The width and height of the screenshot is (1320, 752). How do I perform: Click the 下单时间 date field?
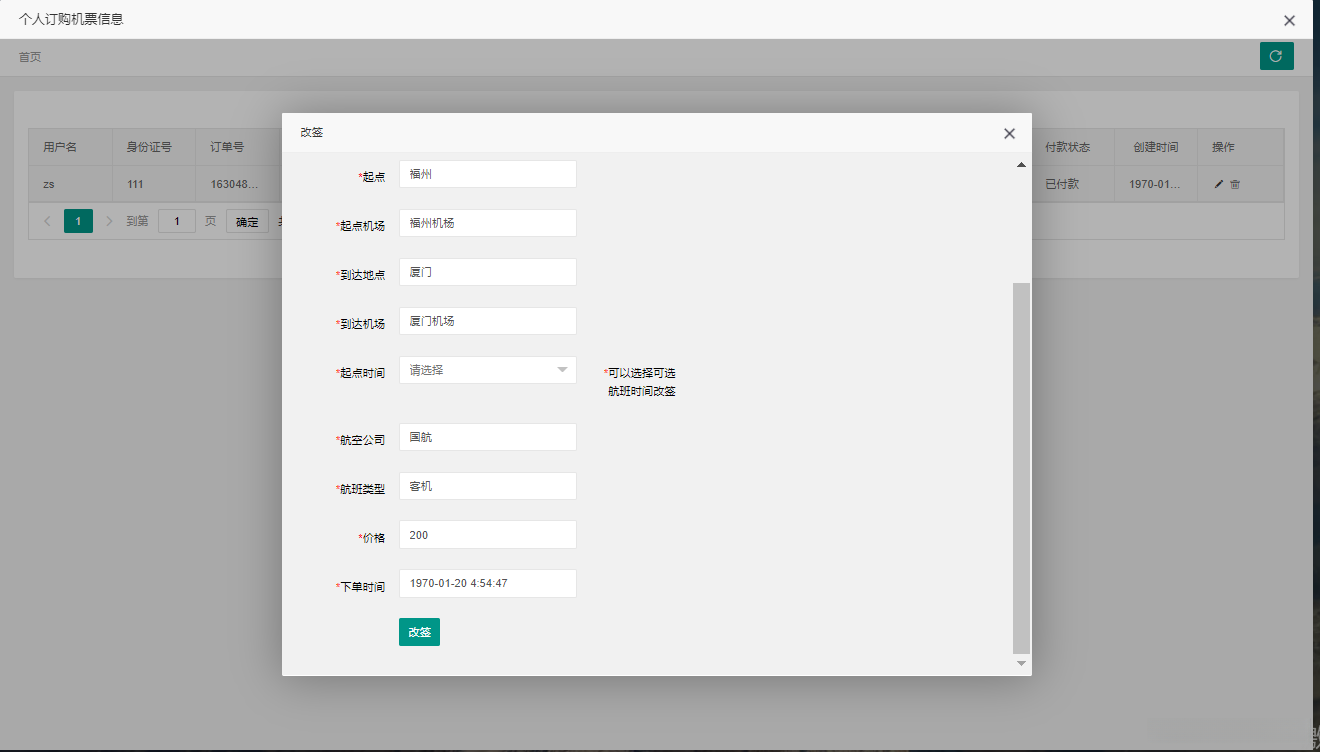tap(488, 583)
